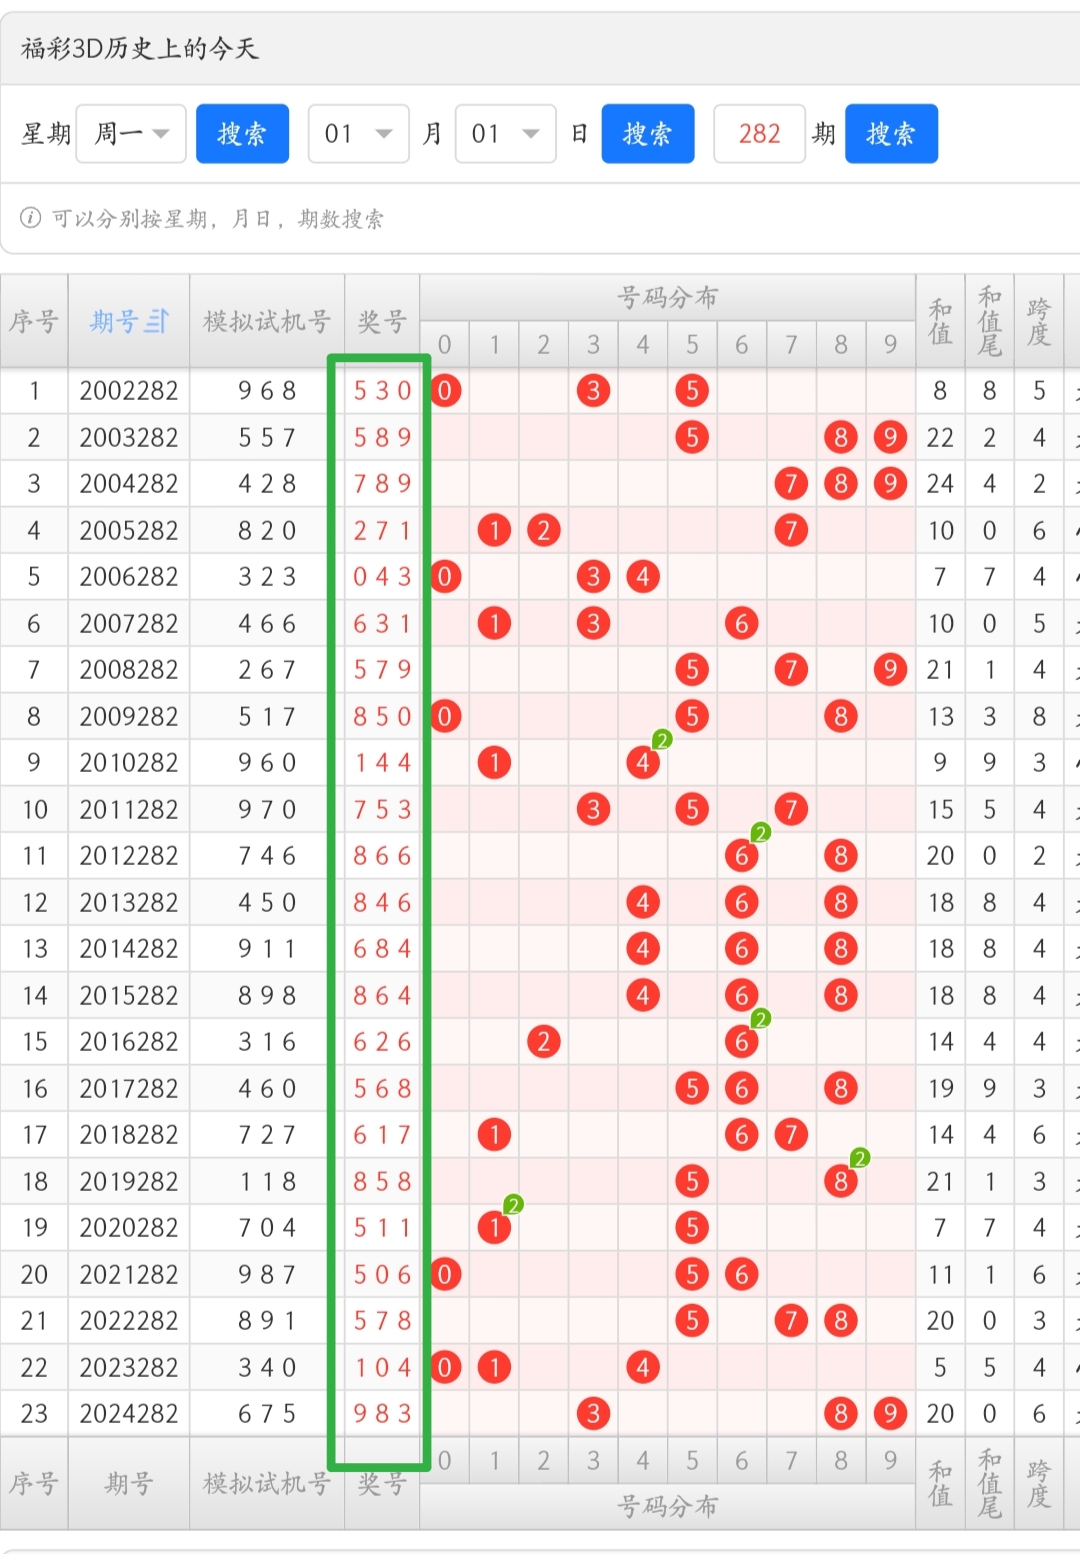Click red ball 4 in row 2023282
The height and width of the screenshot is (1554, 1080).
click(x=643, y=1368)
